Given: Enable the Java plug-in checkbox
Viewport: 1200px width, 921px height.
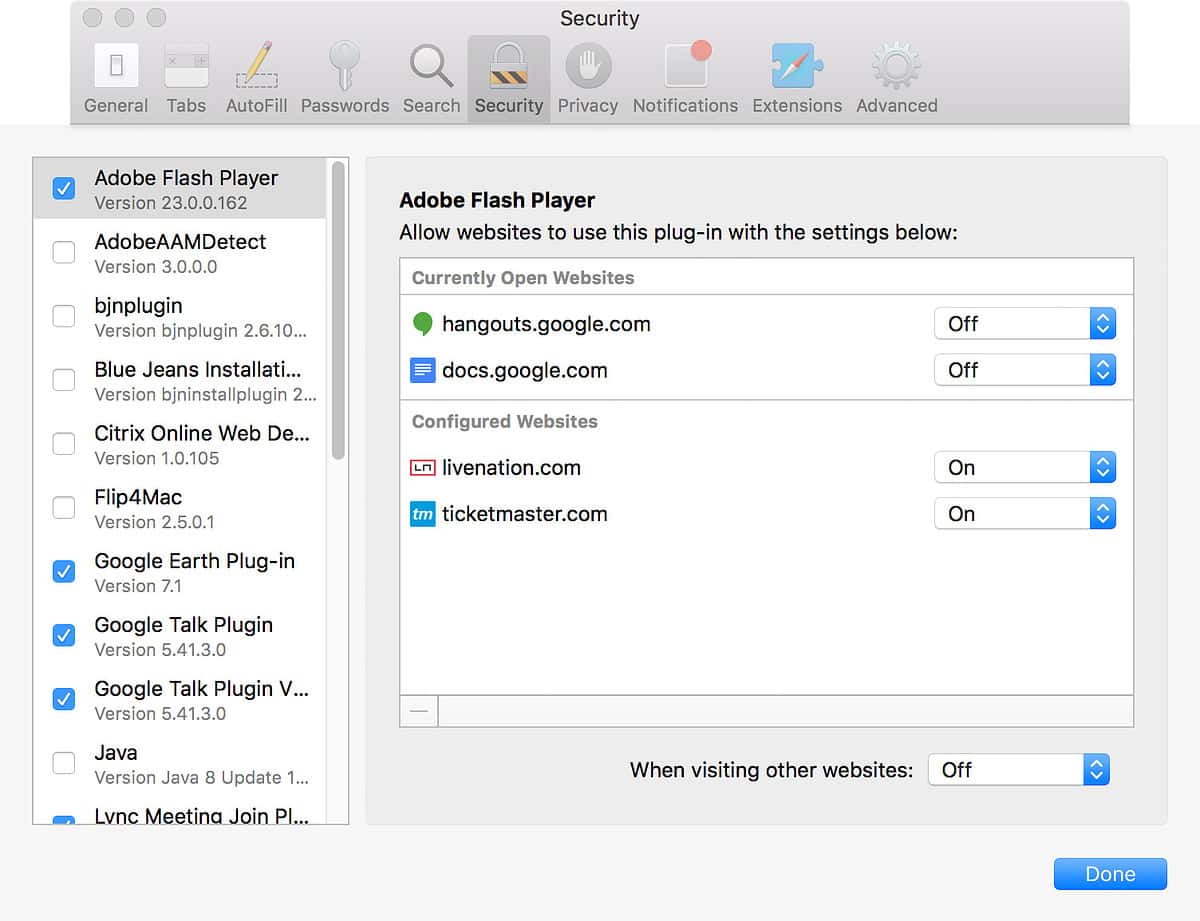Looking at the screenshot, I should click(x=63, y=763).
